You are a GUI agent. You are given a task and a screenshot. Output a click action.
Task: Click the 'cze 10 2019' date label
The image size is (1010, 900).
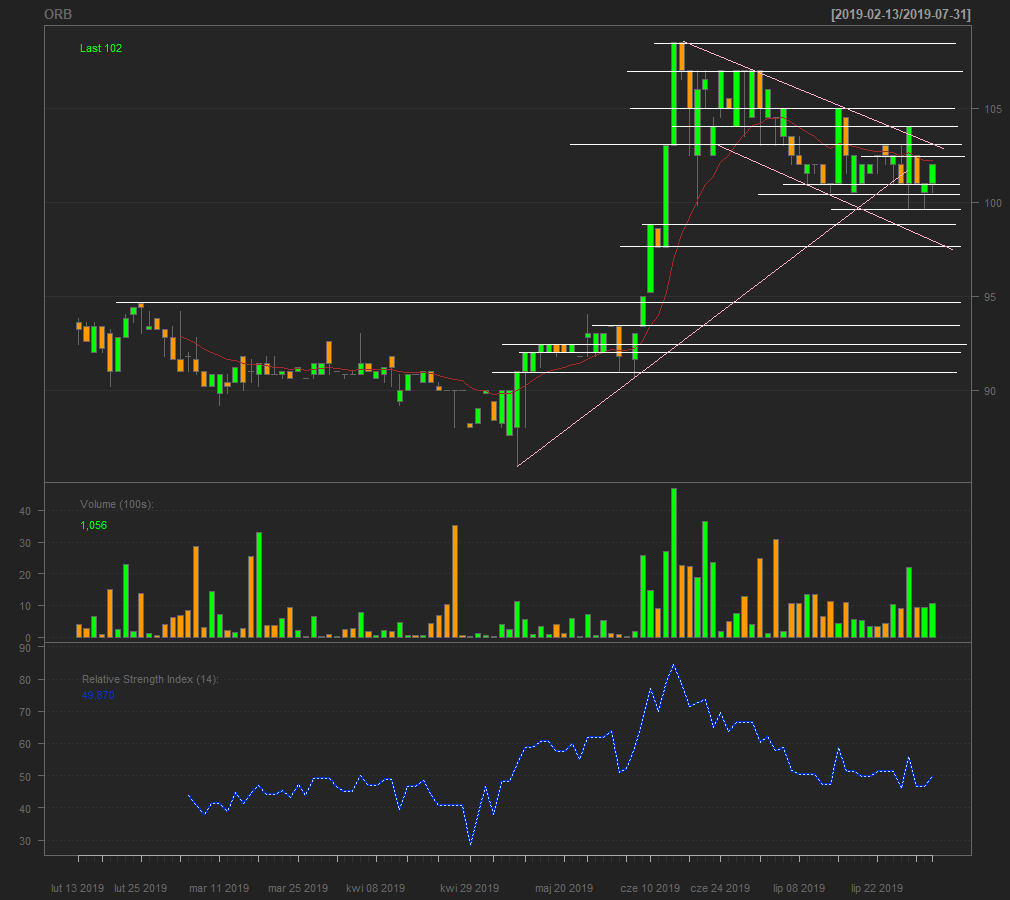pos(650,888)
